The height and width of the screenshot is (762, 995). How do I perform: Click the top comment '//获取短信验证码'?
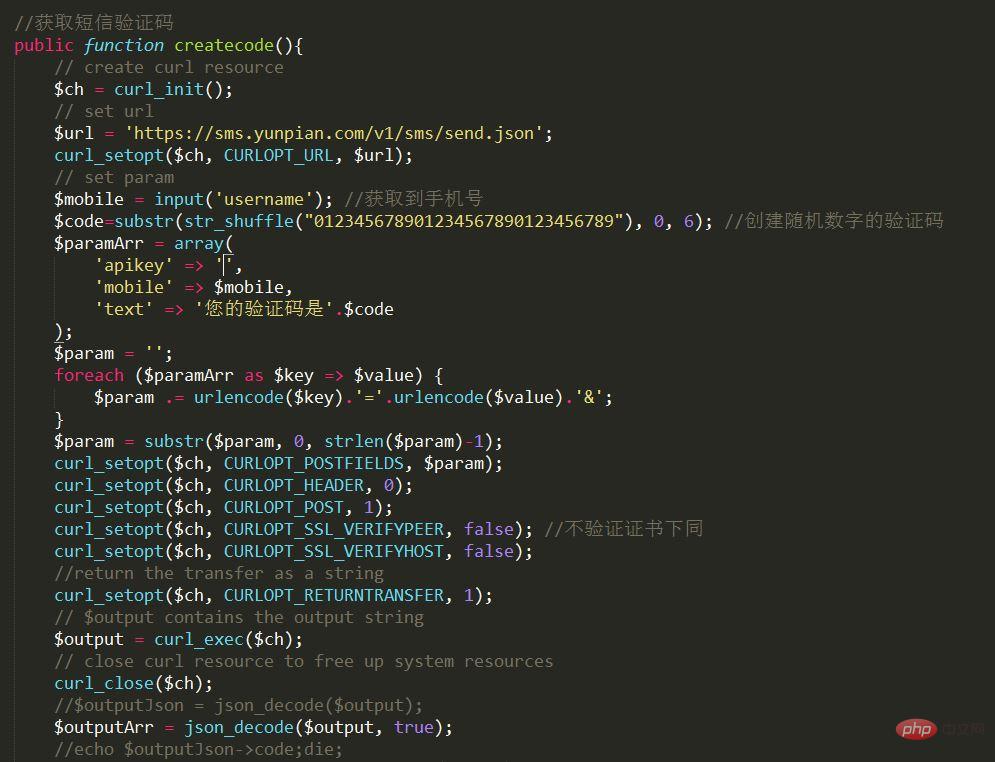[x=94, y=22]
